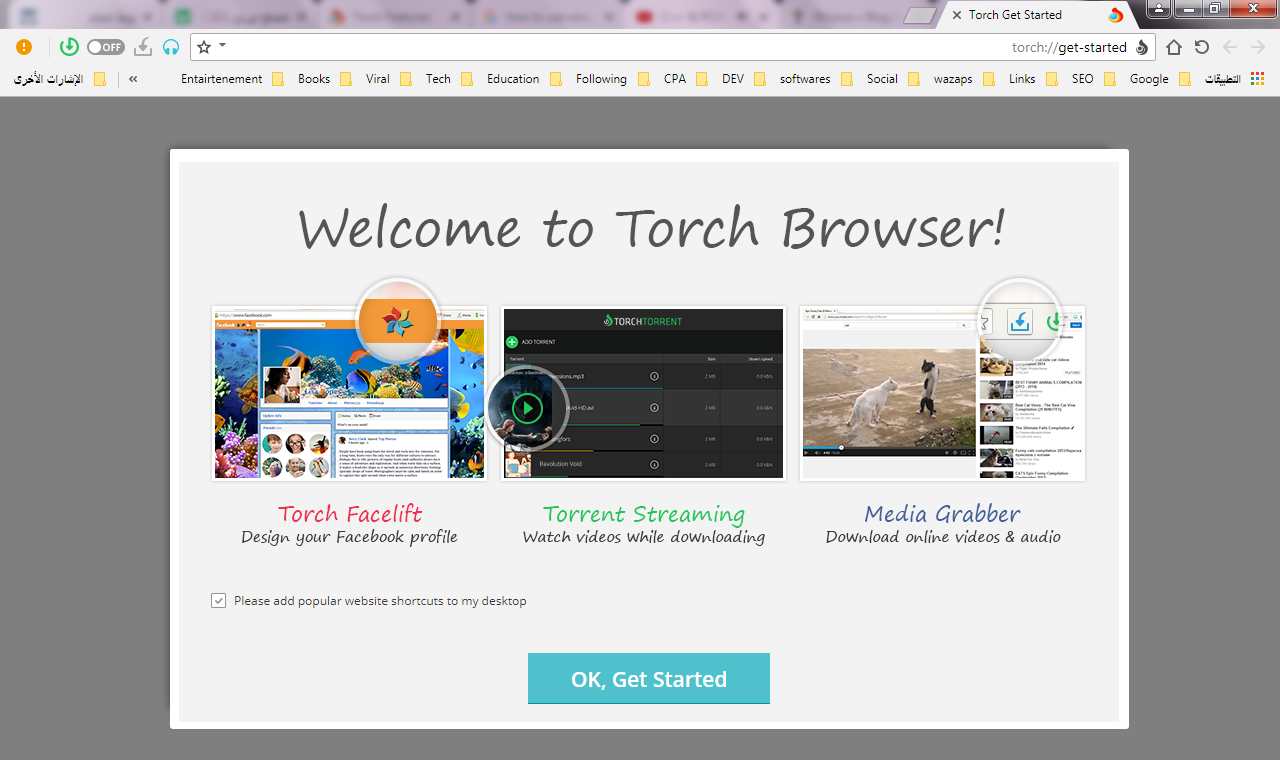Open the Following bookmarks folder
This screenshot has width=1280, height=760.
point(612,79)
